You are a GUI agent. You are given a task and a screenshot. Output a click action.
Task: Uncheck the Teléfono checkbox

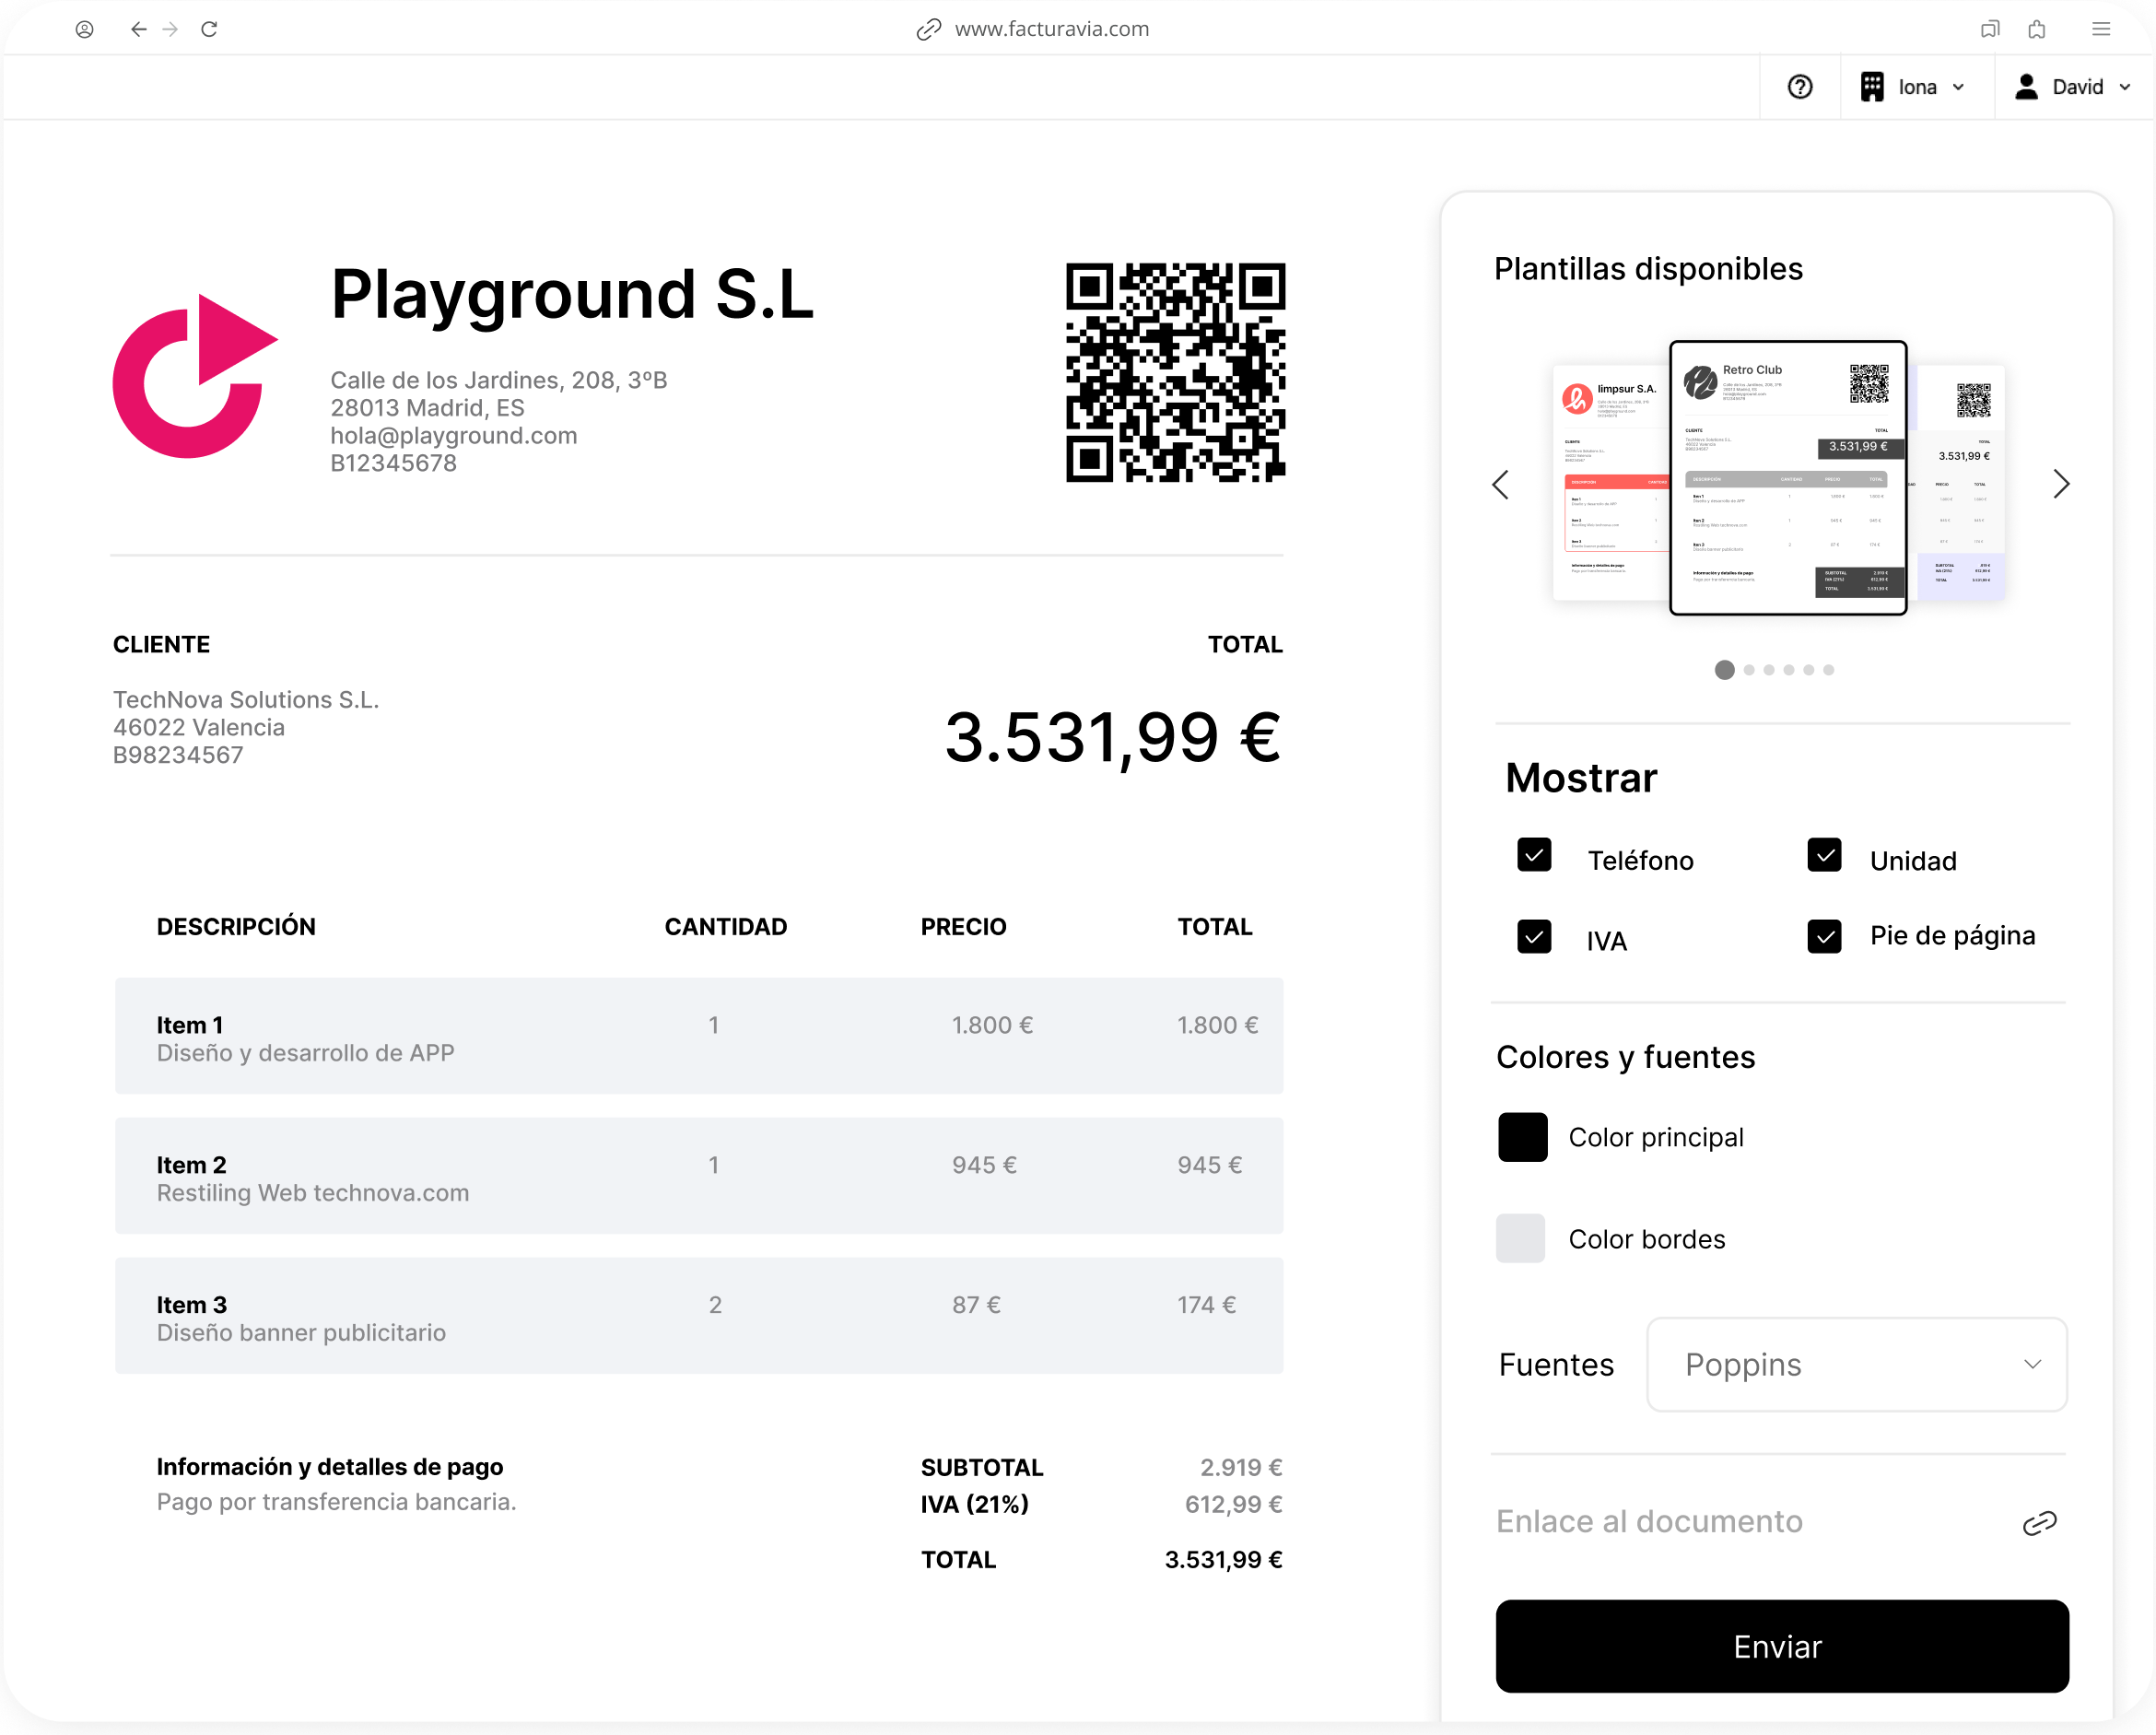pyautogui.click(x=1534, y=857)
